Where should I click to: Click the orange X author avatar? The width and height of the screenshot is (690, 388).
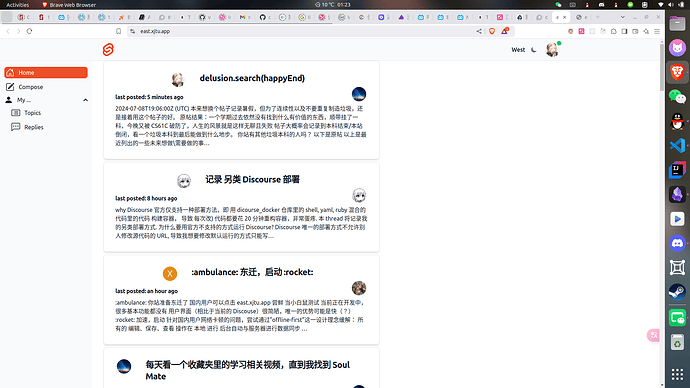tap(170, 274)
